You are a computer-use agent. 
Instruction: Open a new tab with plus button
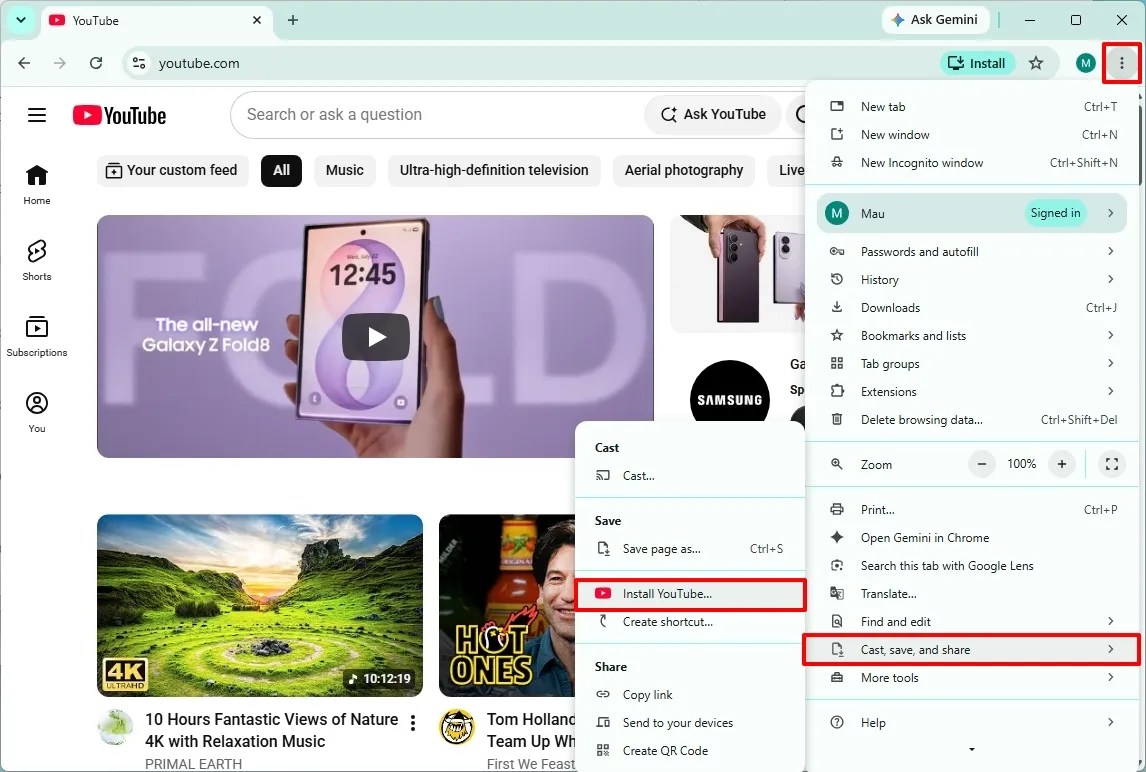(293, 20)
